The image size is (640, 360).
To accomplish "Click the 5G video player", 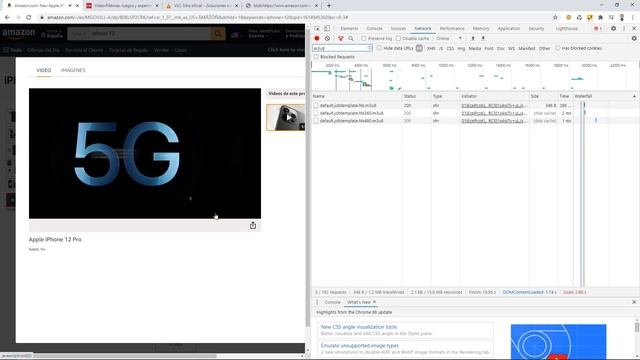I will [x=145, y=153].
